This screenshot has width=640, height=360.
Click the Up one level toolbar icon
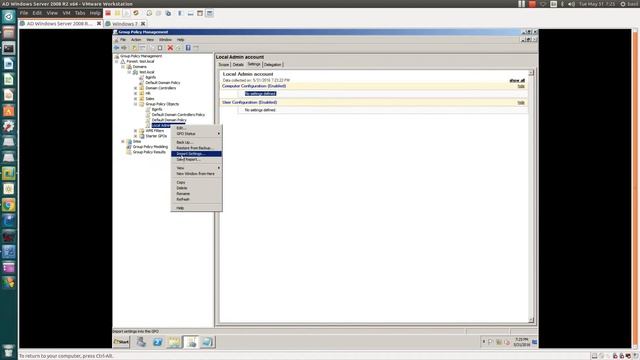tap(134, 48)
